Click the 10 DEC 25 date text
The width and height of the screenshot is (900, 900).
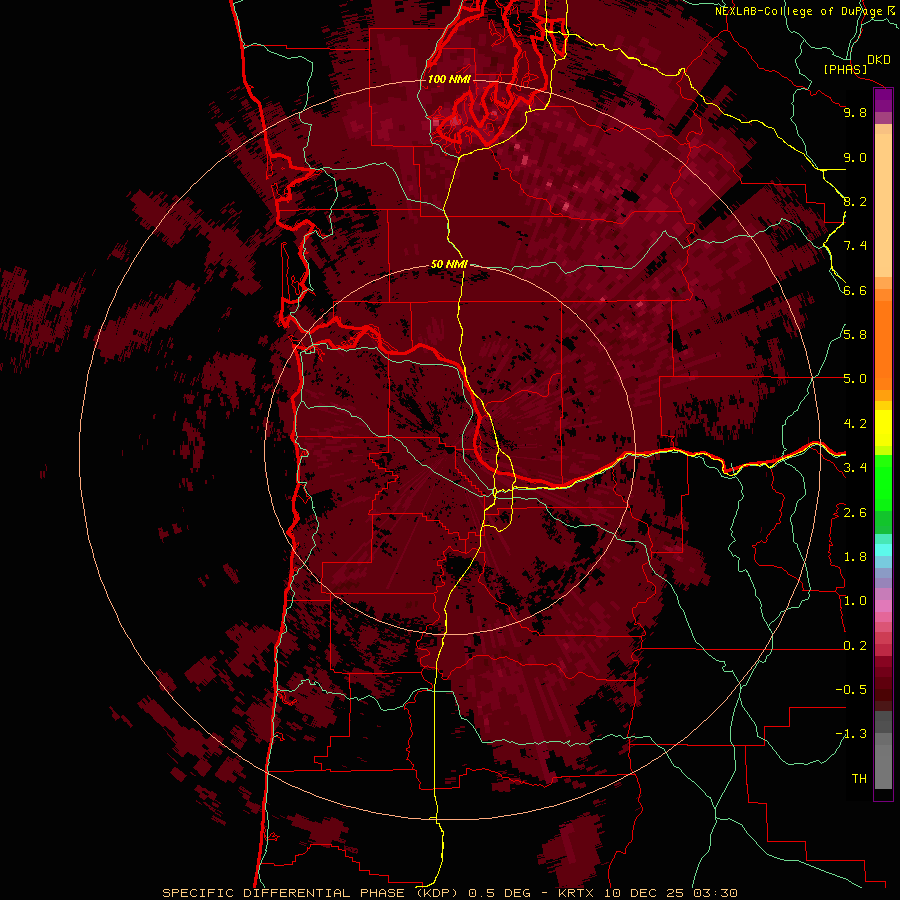point(643,893)
